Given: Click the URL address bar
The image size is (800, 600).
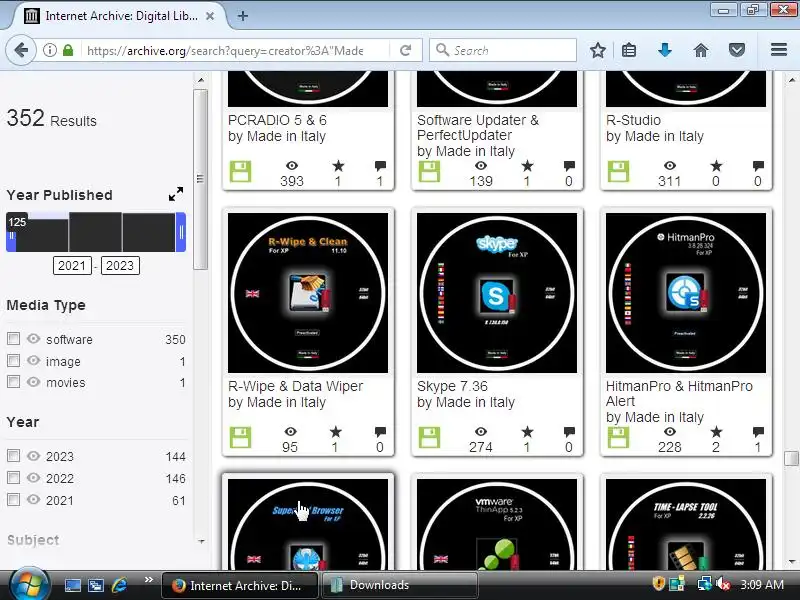Looking at the screenshot, I should click(224, 50).
